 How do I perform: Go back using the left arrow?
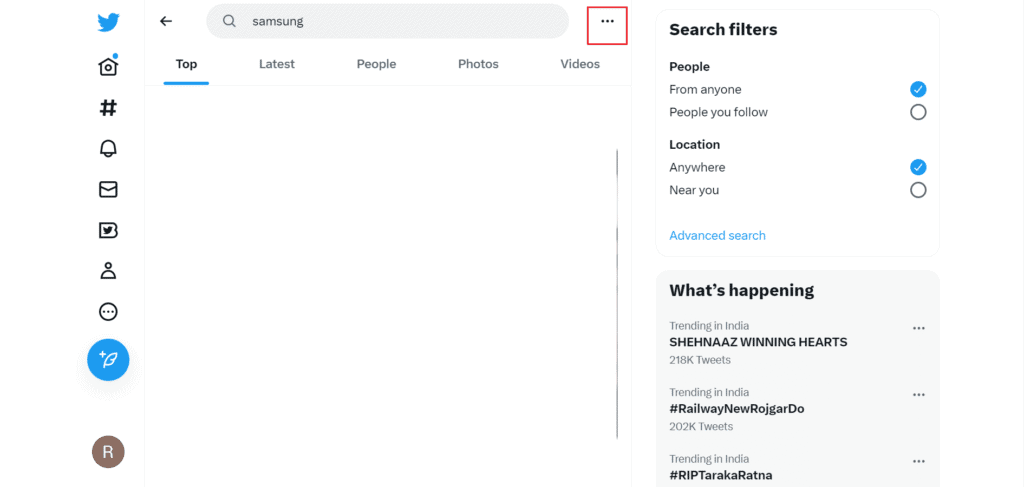click(166, 21)
